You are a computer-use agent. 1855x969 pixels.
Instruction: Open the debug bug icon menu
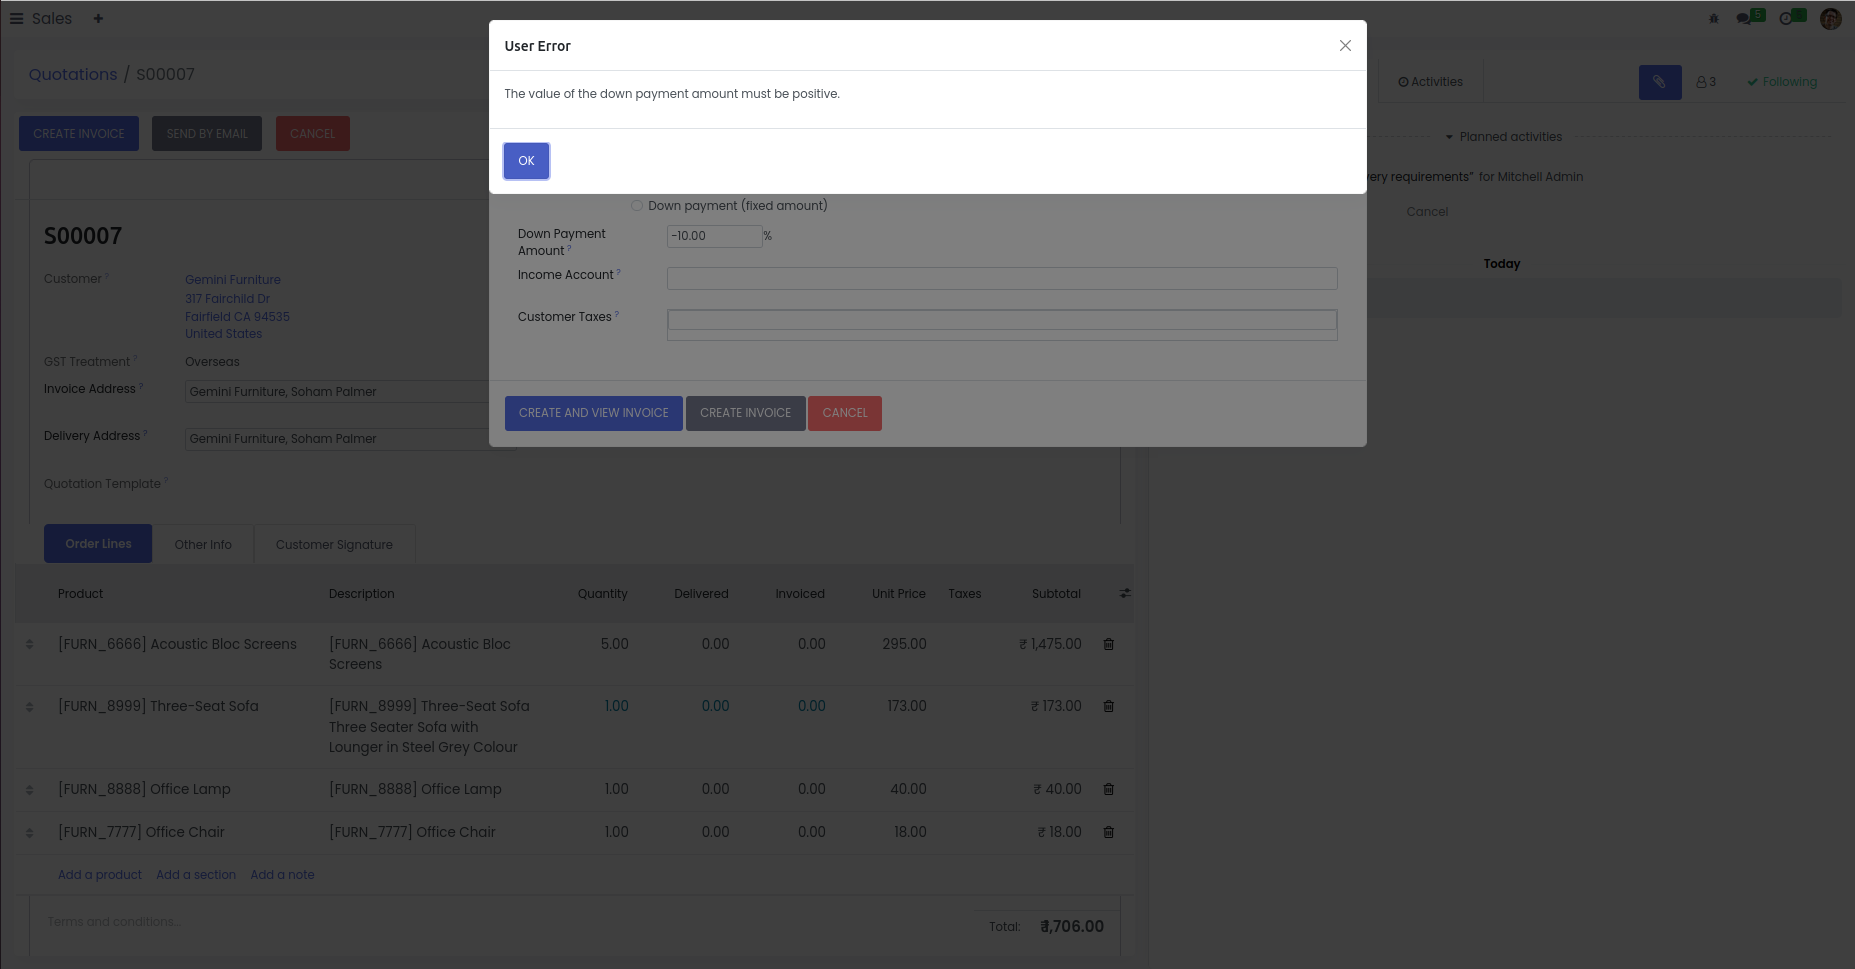click(x=1713, y=18)
